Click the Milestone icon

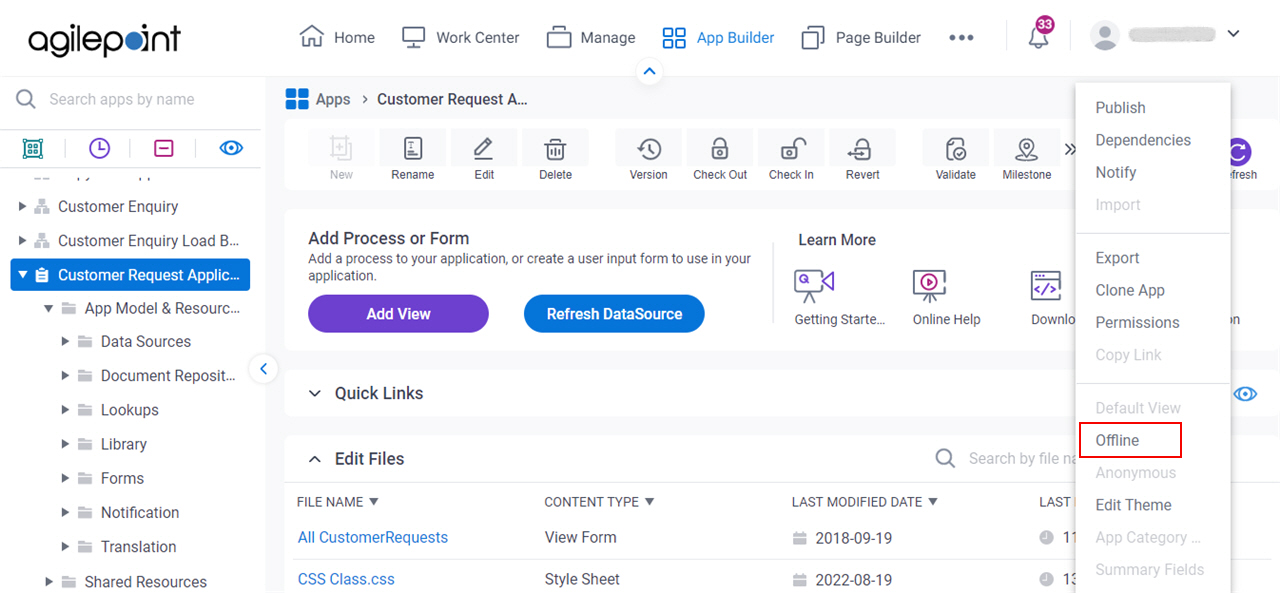(1027, 150)
